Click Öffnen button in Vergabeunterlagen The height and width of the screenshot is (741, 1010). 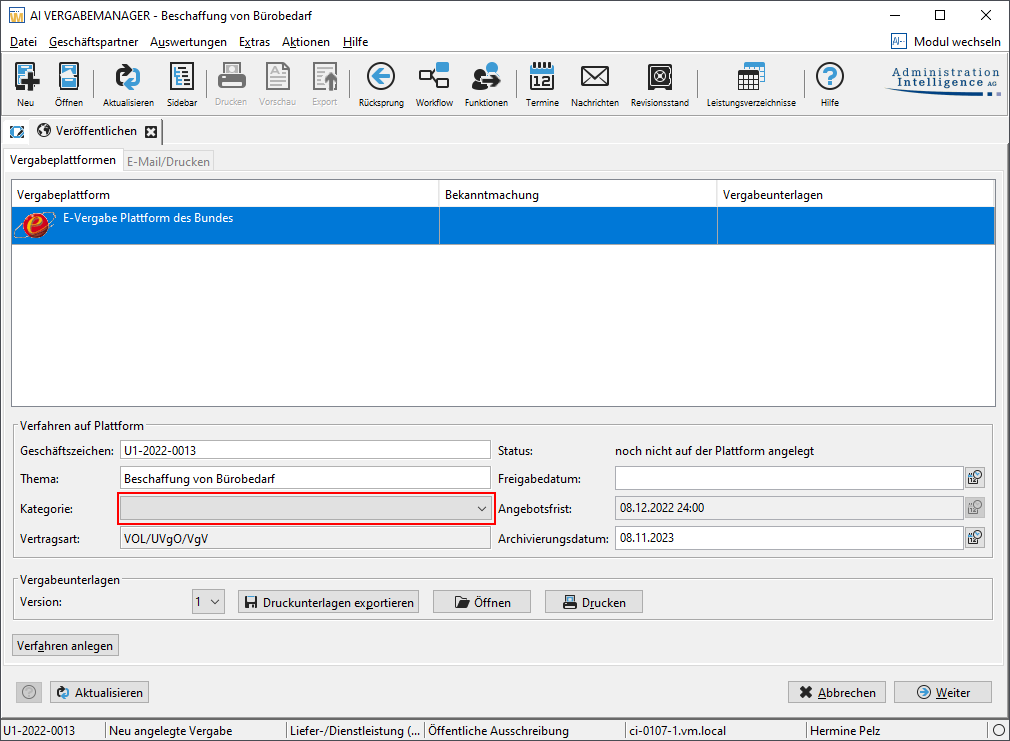click(x=482, y=602)
